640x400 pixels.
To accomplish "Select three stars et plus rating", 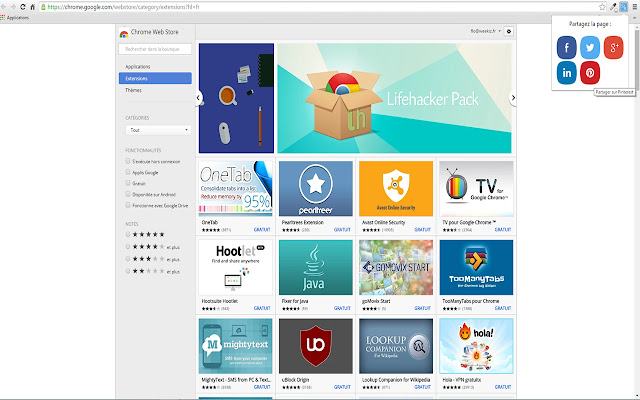I will click(128, 259).
